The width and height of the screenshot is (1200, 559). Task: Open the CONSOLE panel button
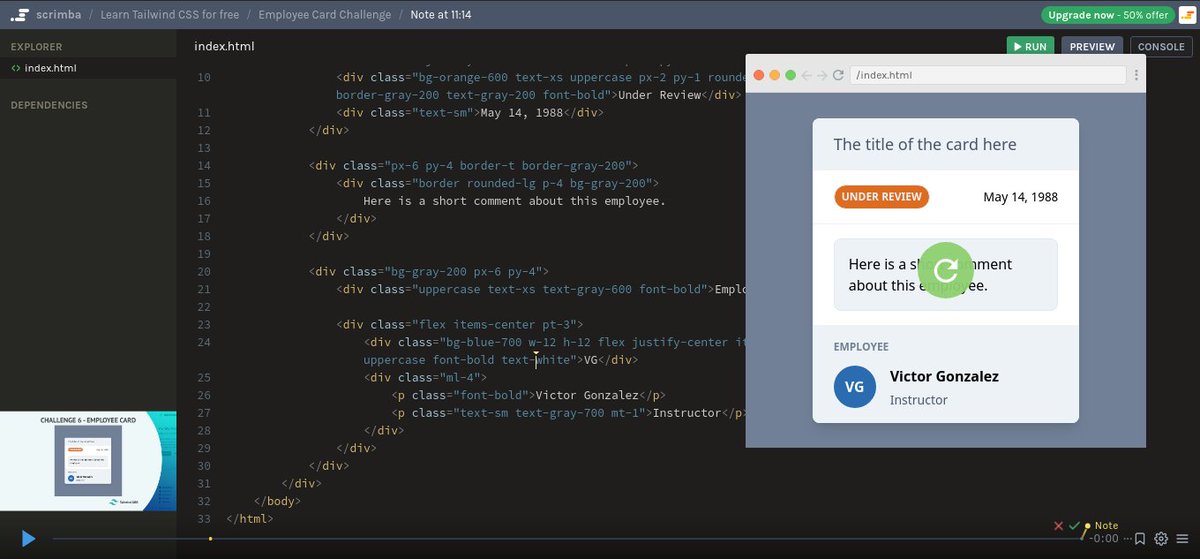tap(1161, 46)
